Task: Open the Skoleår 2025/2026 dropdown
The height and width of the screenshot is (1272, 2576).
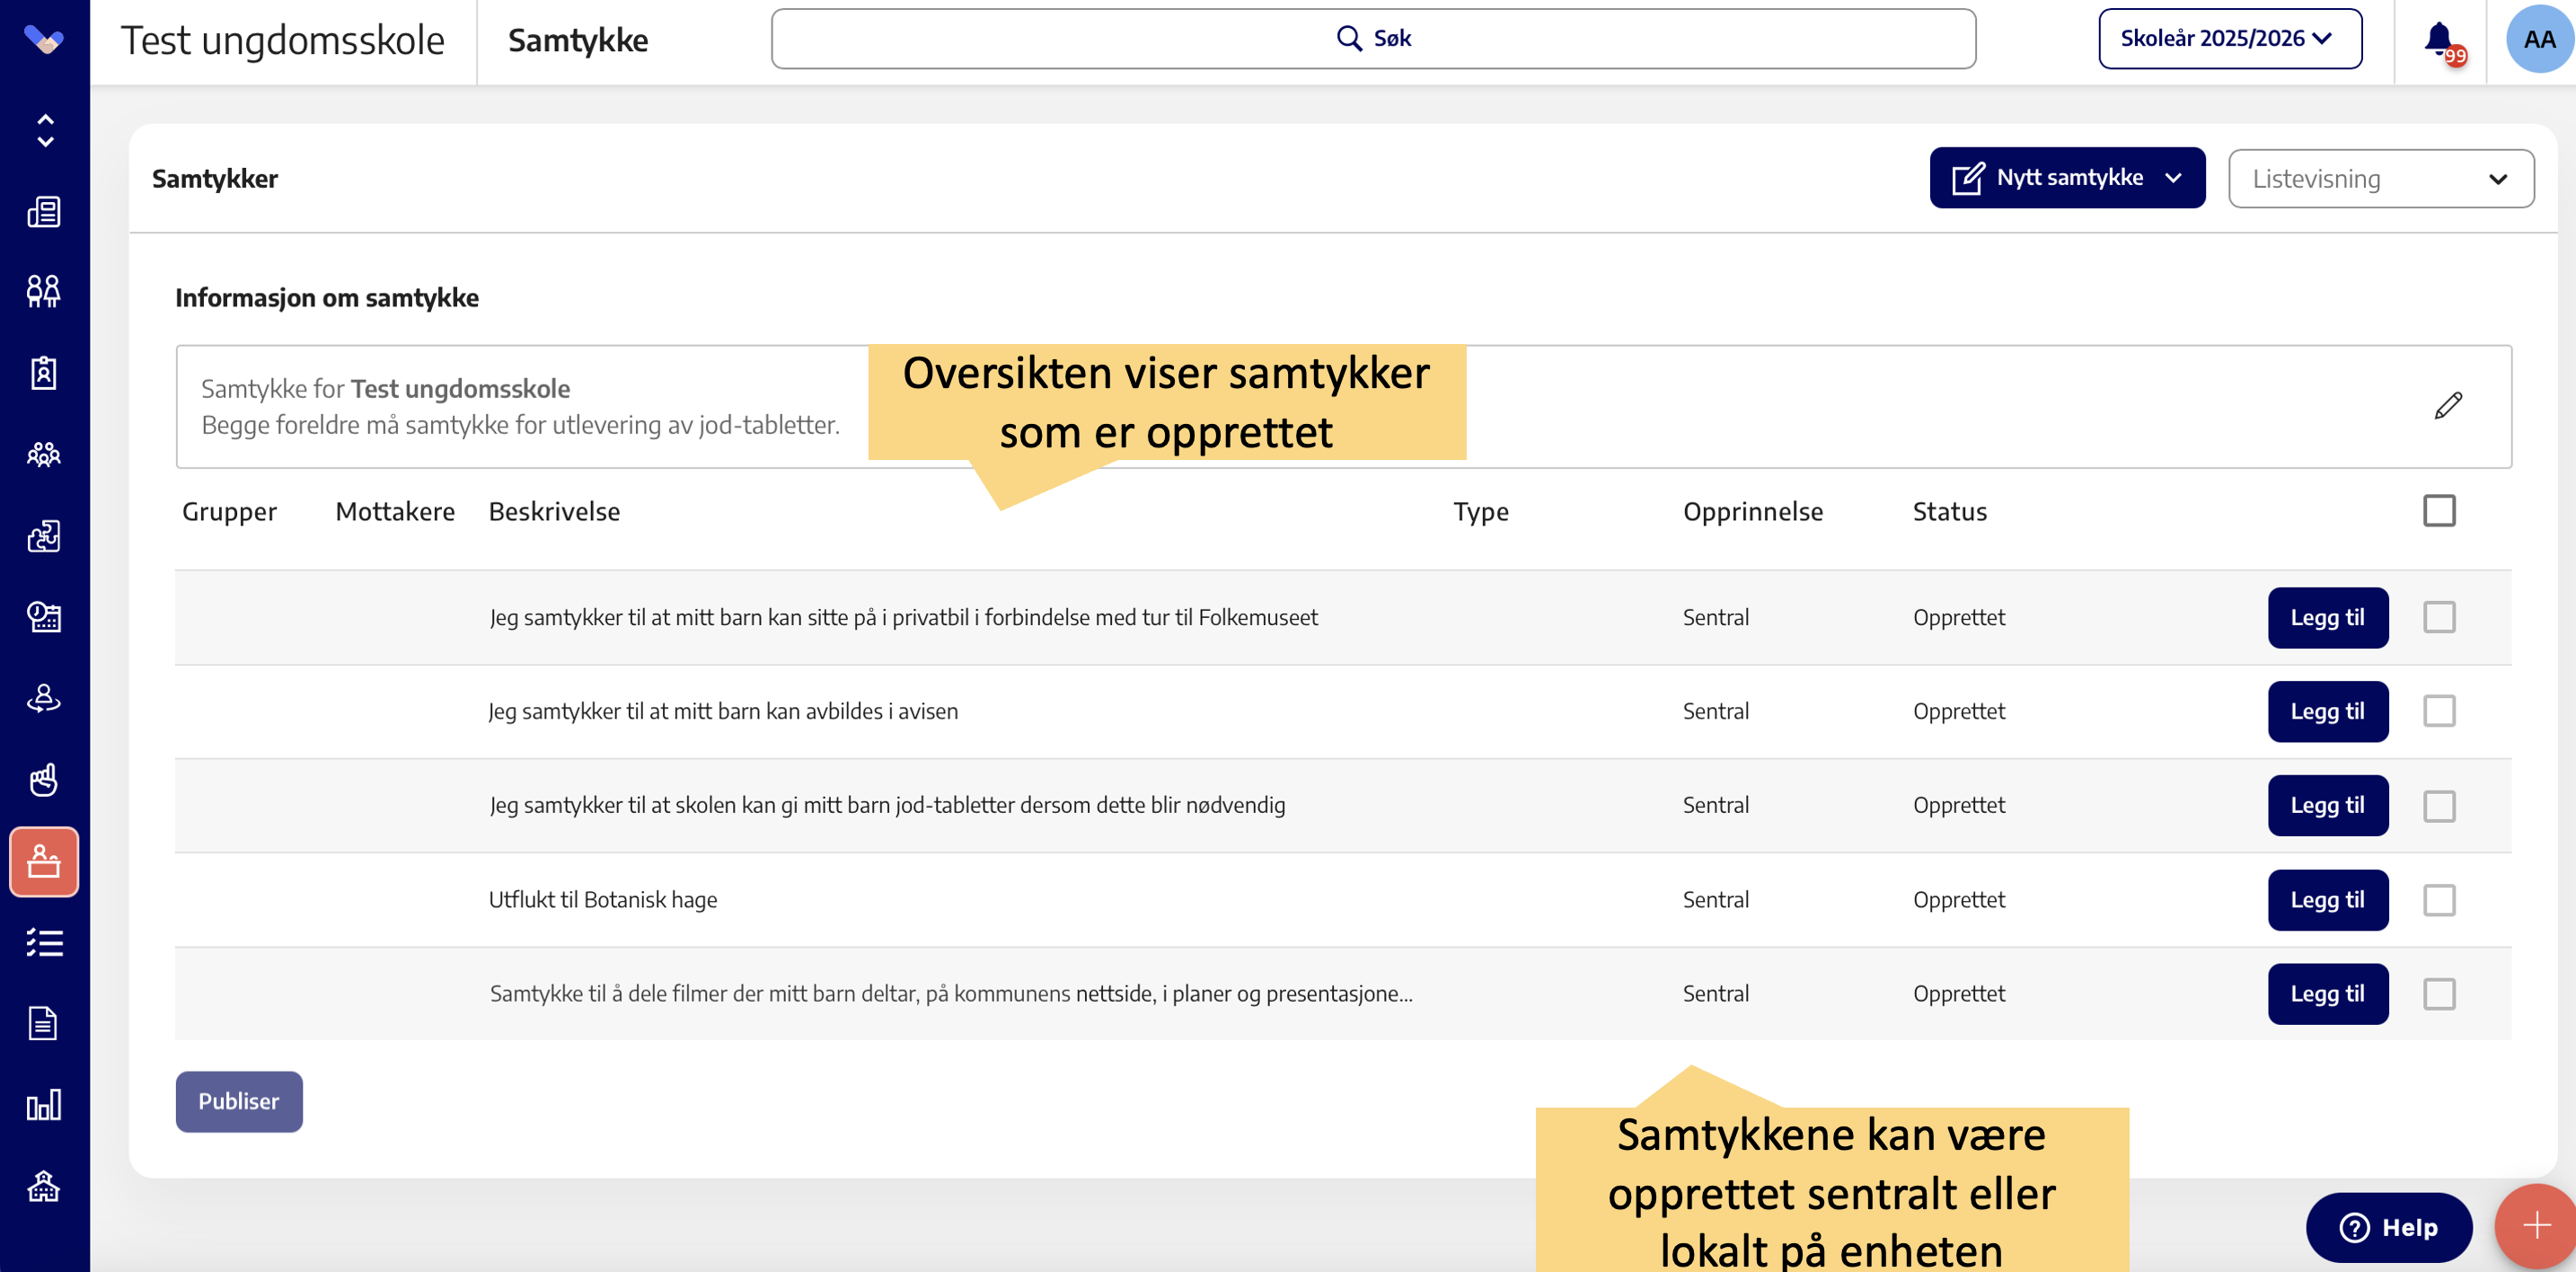Action: tap(2230, 39)
